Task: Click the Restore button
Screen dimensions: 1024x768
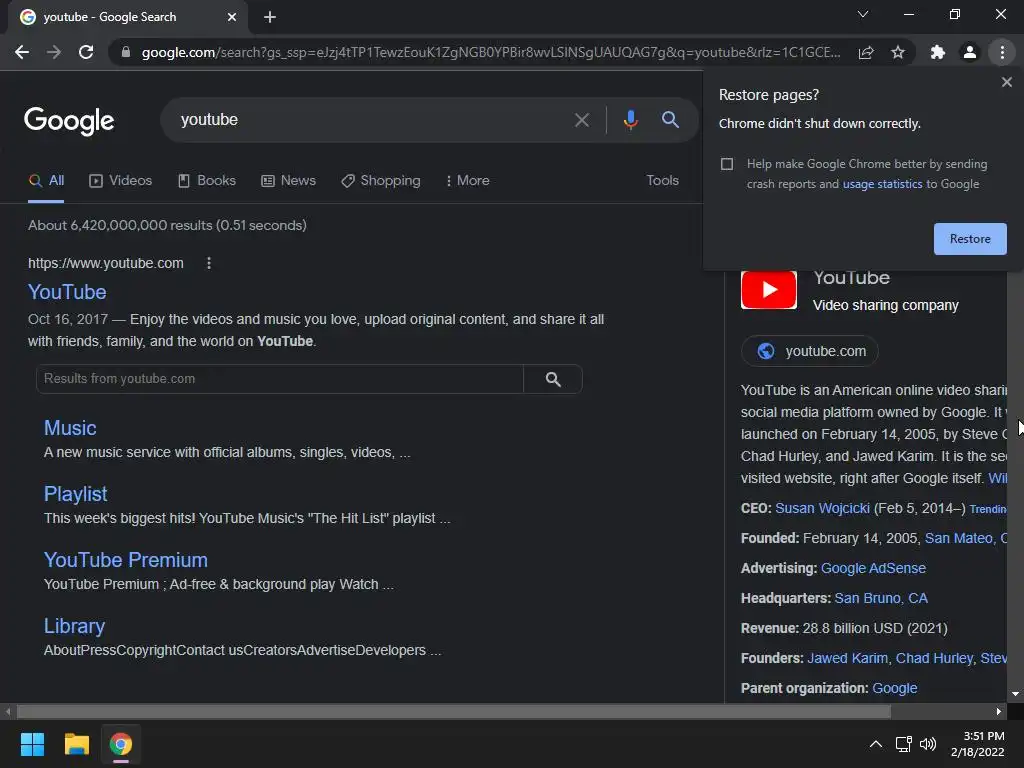Action: tap(970, 239)
